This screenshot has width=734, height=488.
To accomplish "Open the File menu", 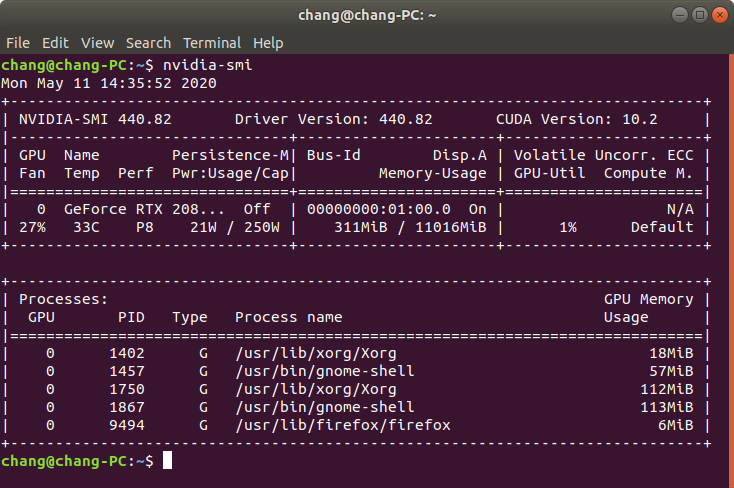I will [x=18, y=43].
